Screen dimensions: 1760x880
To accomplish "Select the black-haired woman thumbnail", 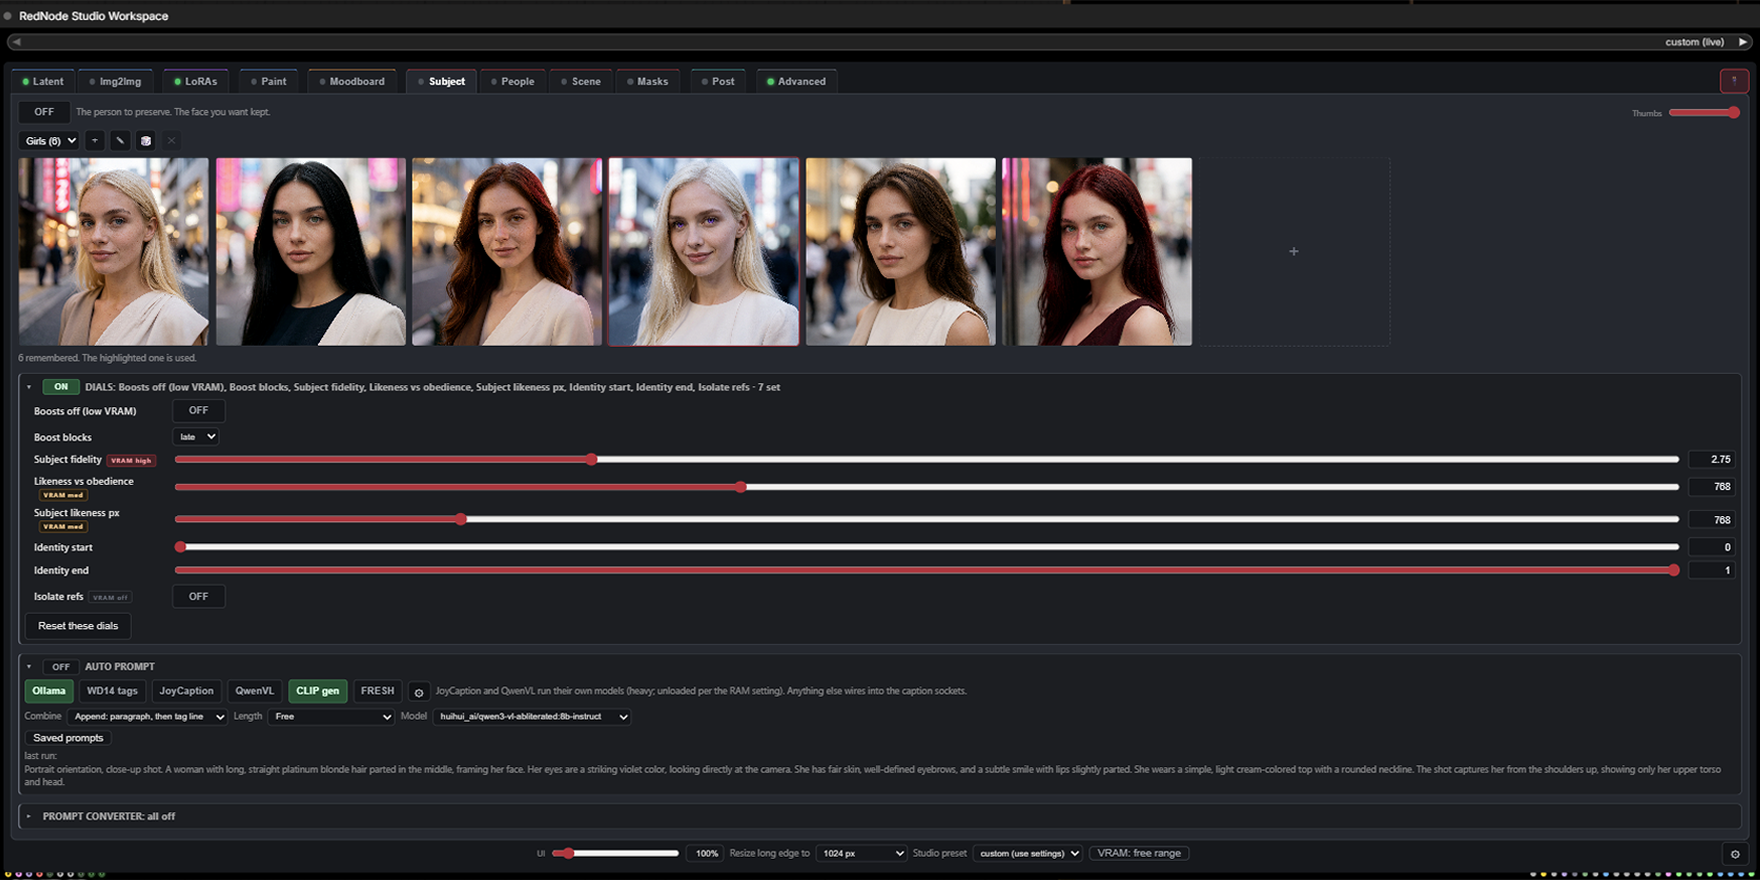I will 311,252.
